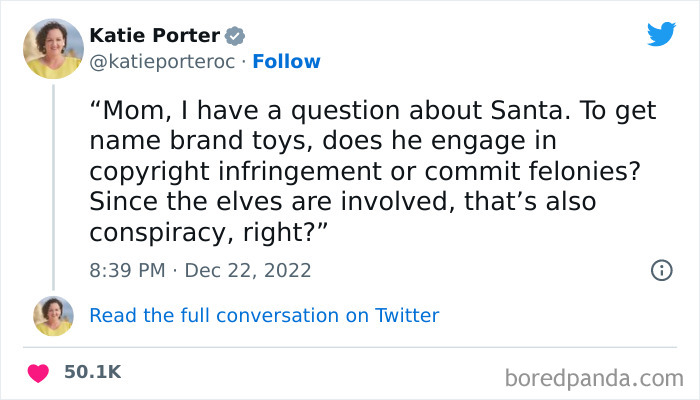Click the small avatar beside conversation link
700x400 pixels.
53,316
